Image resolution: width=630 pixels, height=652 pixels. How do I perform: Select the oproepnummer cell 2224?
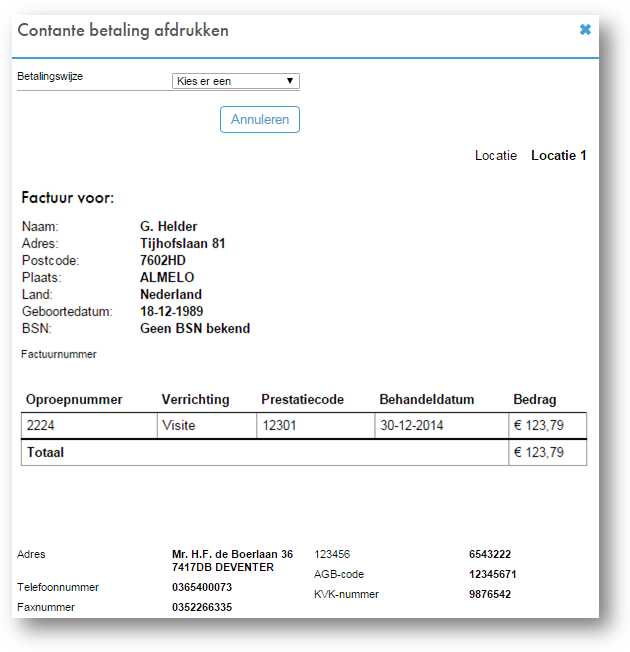(42, 425)
